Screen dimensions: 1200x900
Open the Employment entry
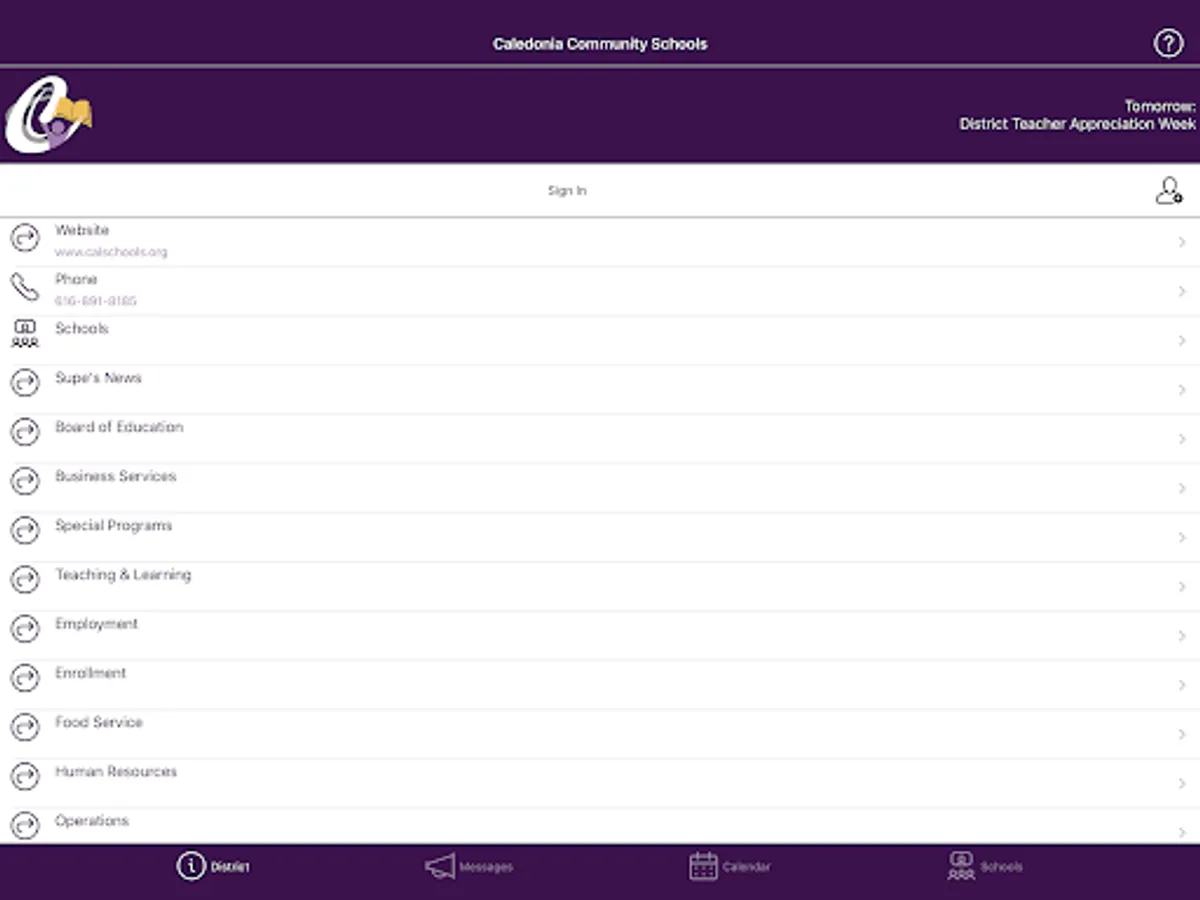[x=600, y=635]
